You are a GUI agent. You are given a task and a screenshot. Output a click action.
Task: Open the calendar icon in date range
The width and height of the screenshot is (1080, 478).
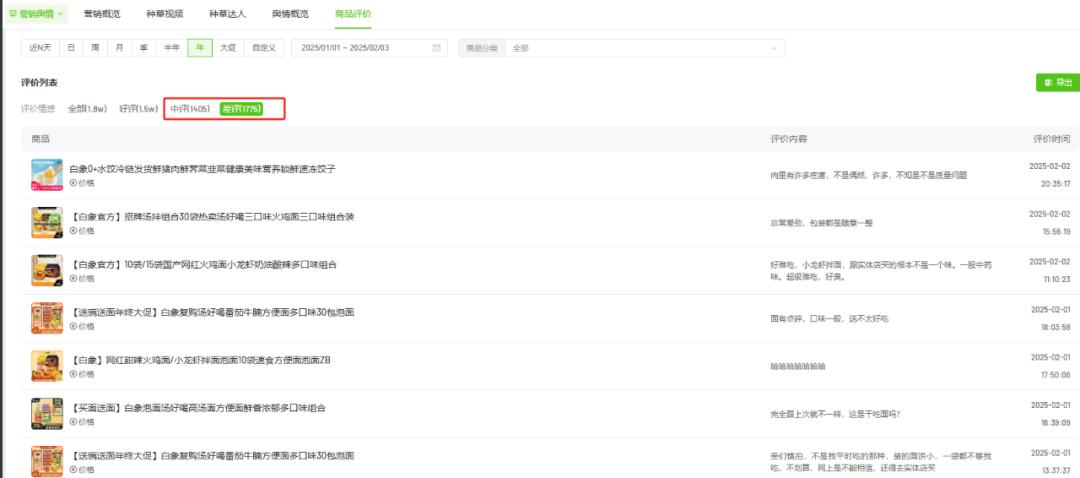click(x=436, y=48)
